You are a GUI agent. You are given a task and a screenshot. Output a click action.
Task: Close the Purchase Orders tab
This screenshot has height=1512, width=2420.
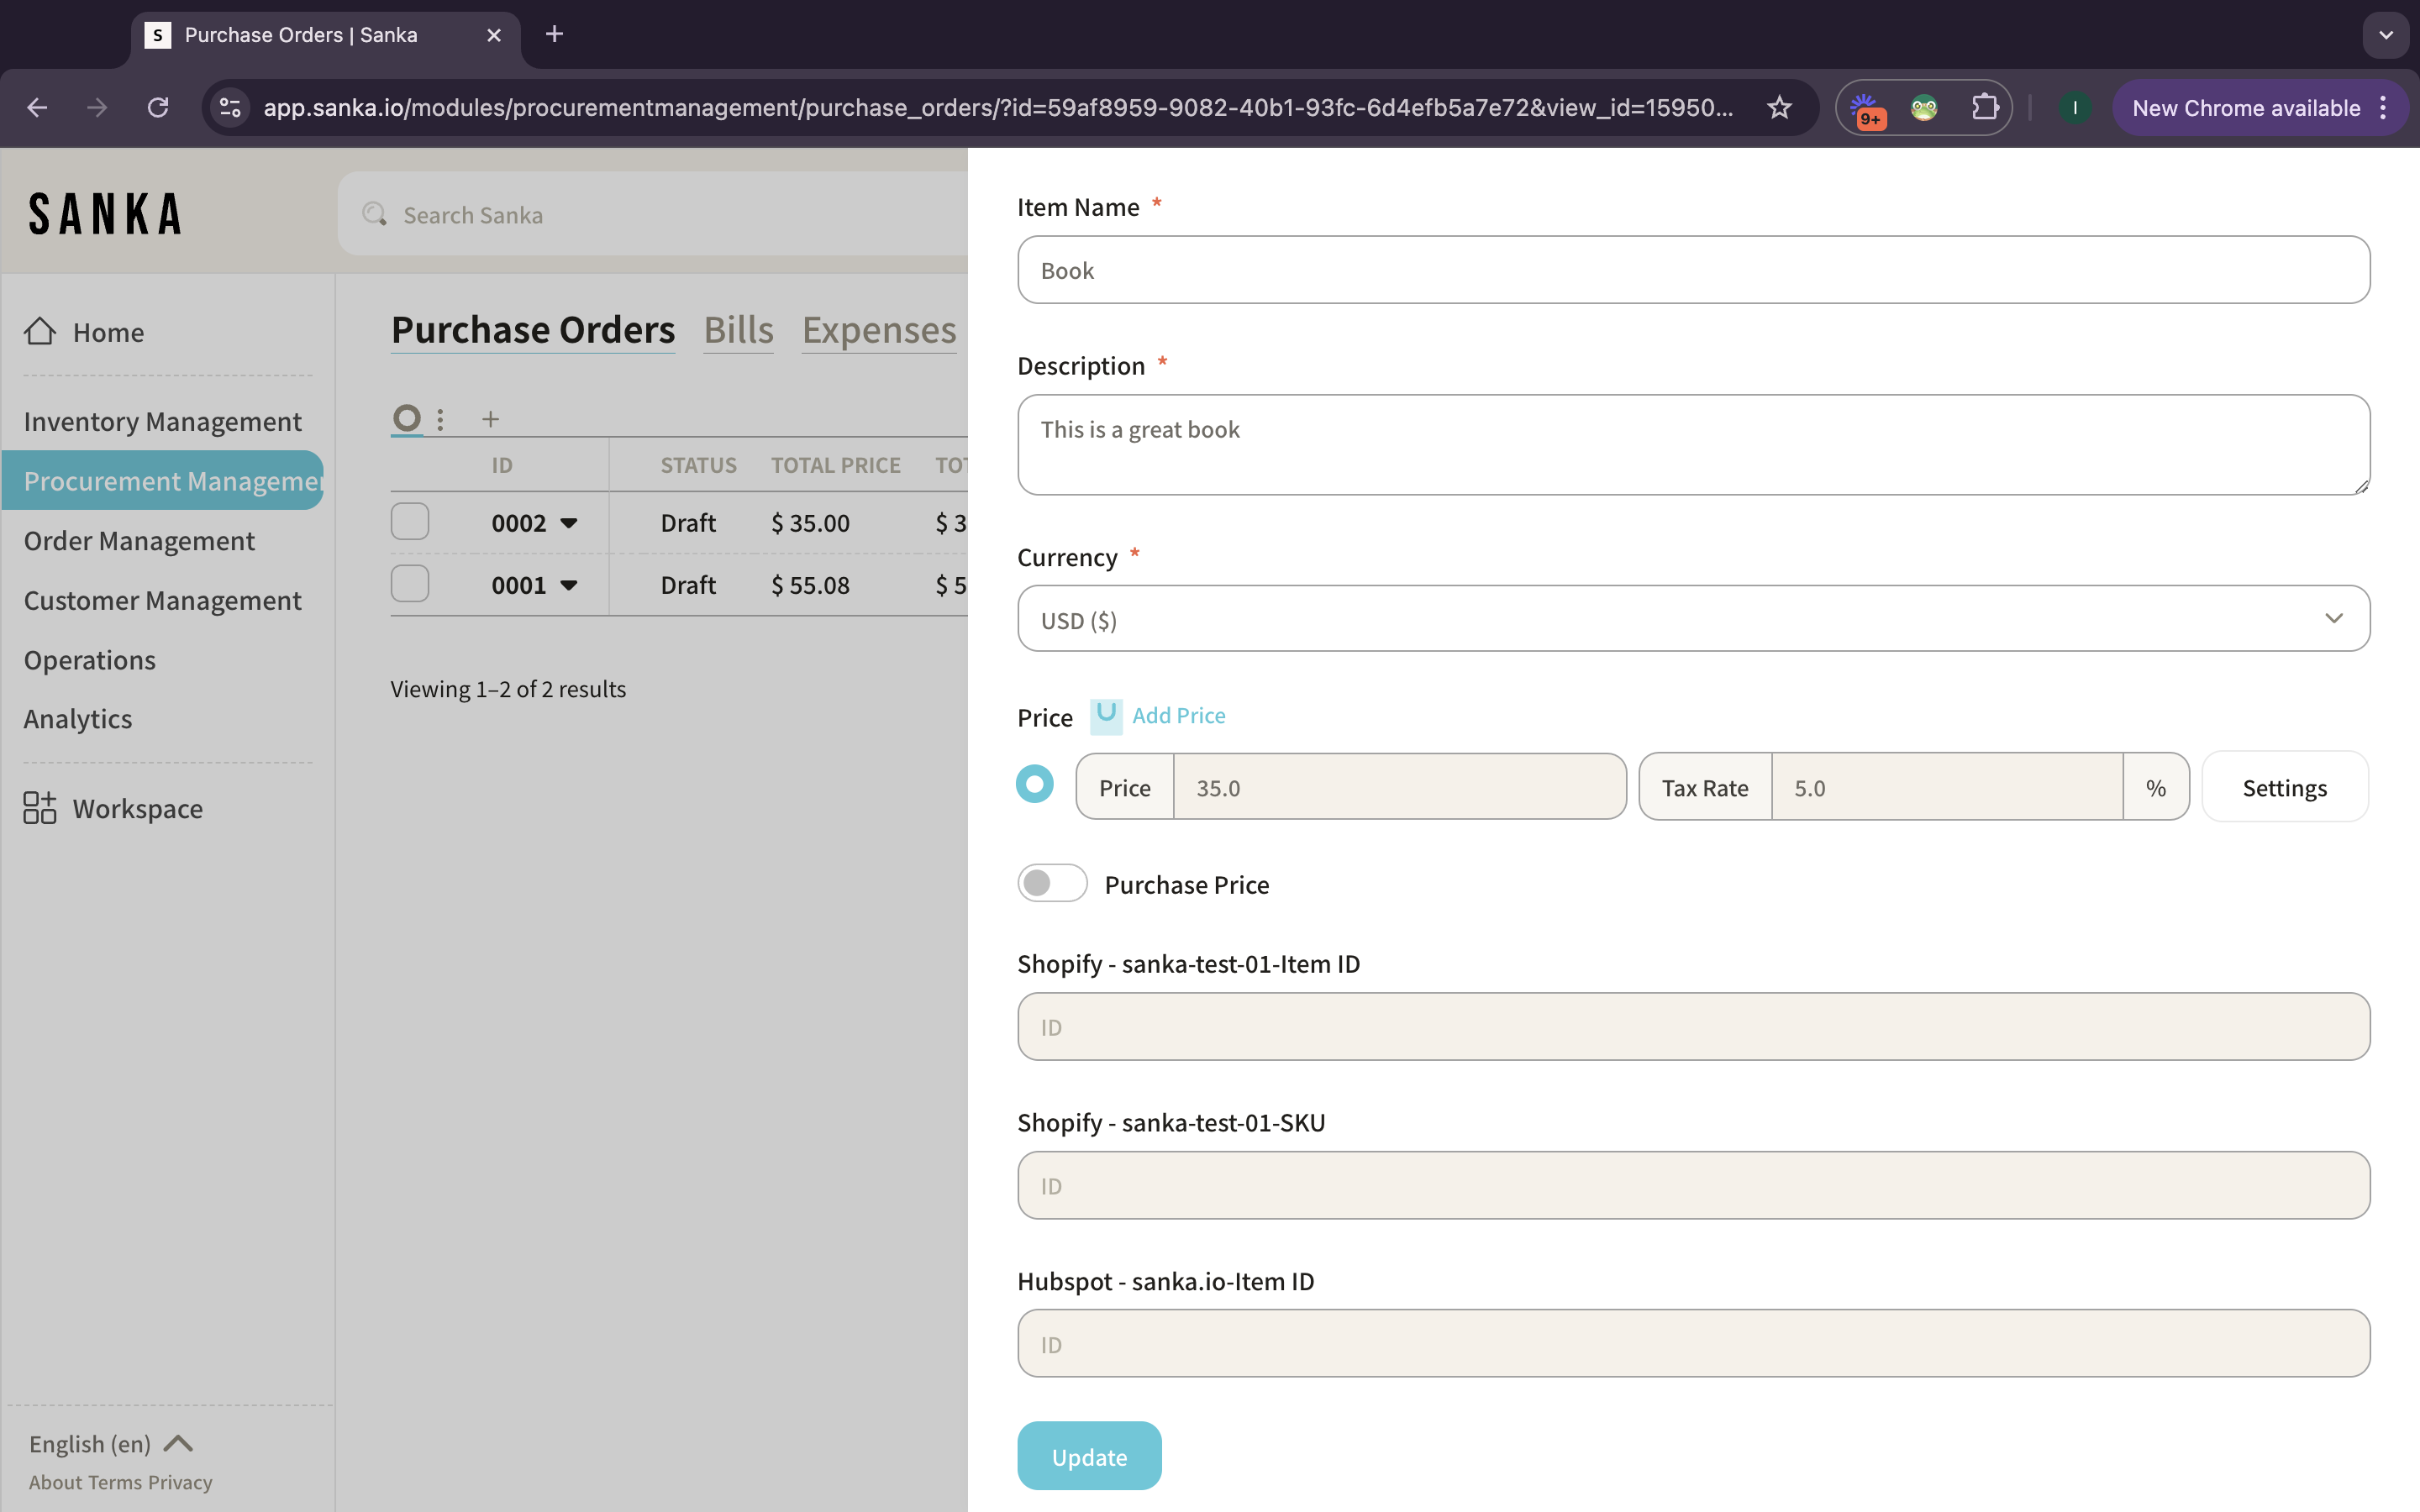[494, 35]
